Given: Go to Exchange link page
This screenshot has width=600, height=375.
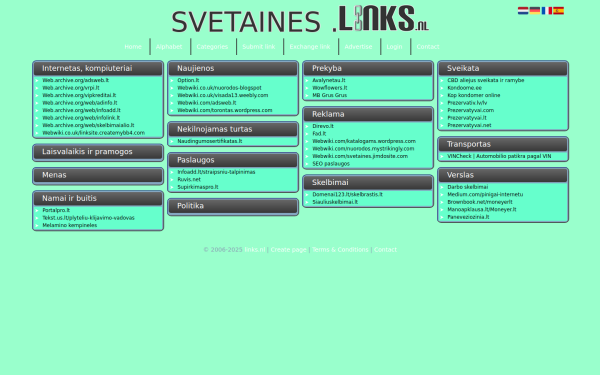Looking at the screenshot, I should pos(310,47).
